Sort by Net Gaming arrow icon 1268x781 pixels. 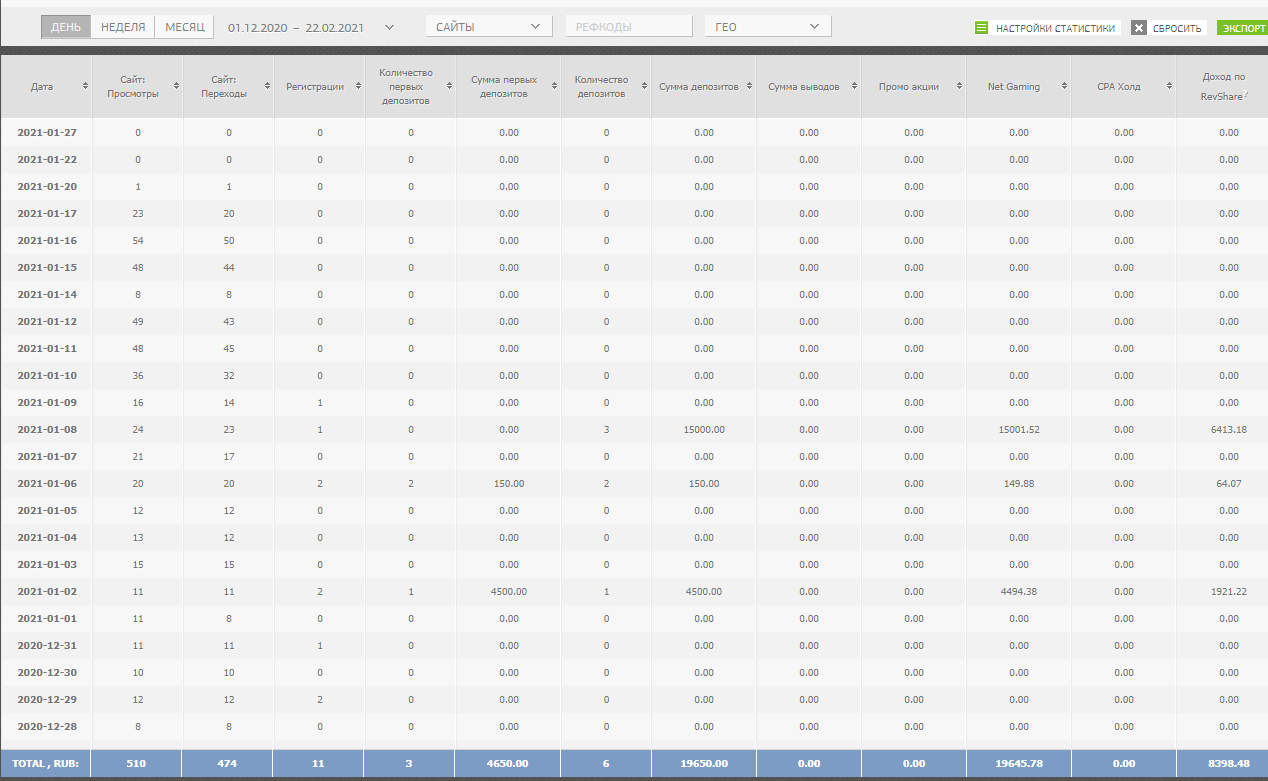1061,87
